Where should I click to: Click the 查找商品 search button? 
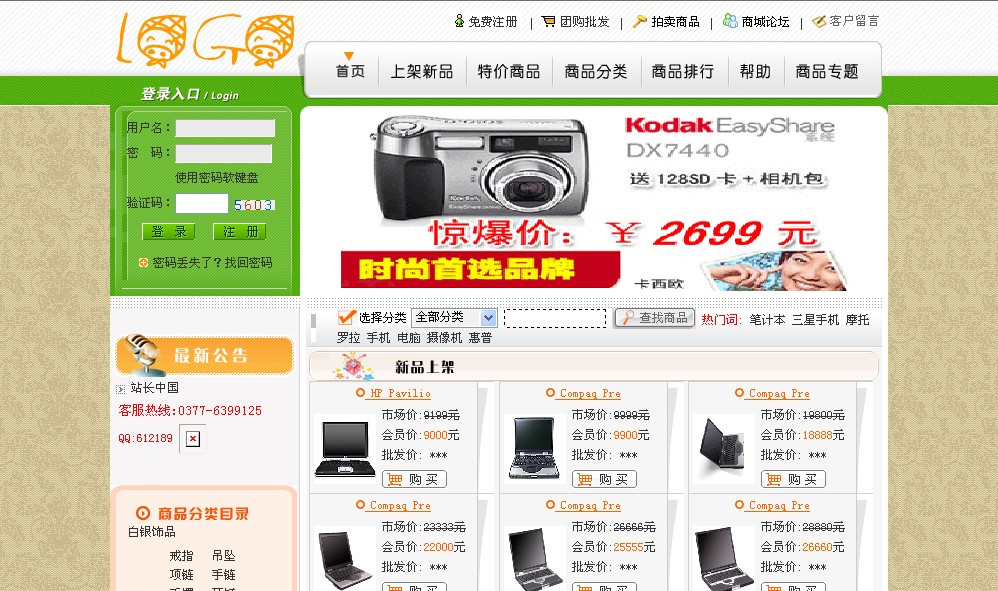(654, 317)
